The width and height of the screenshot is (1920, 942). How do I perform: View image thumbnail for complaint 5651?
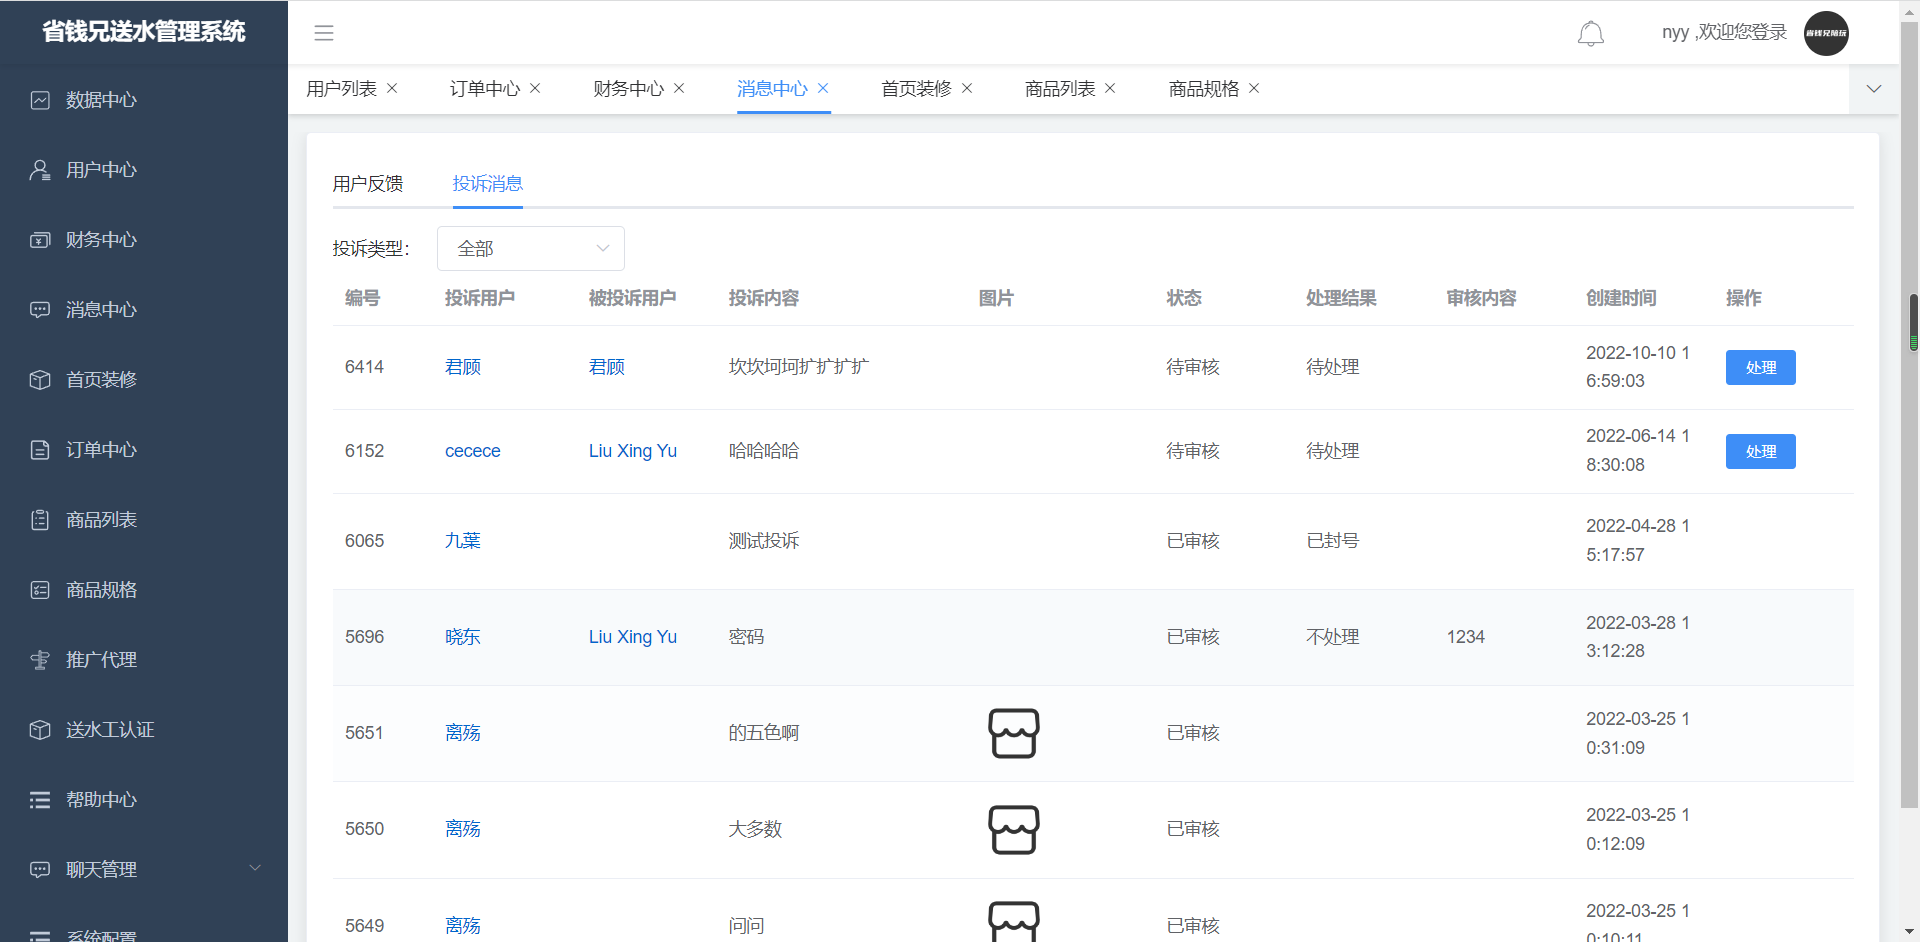point(1013,733)
